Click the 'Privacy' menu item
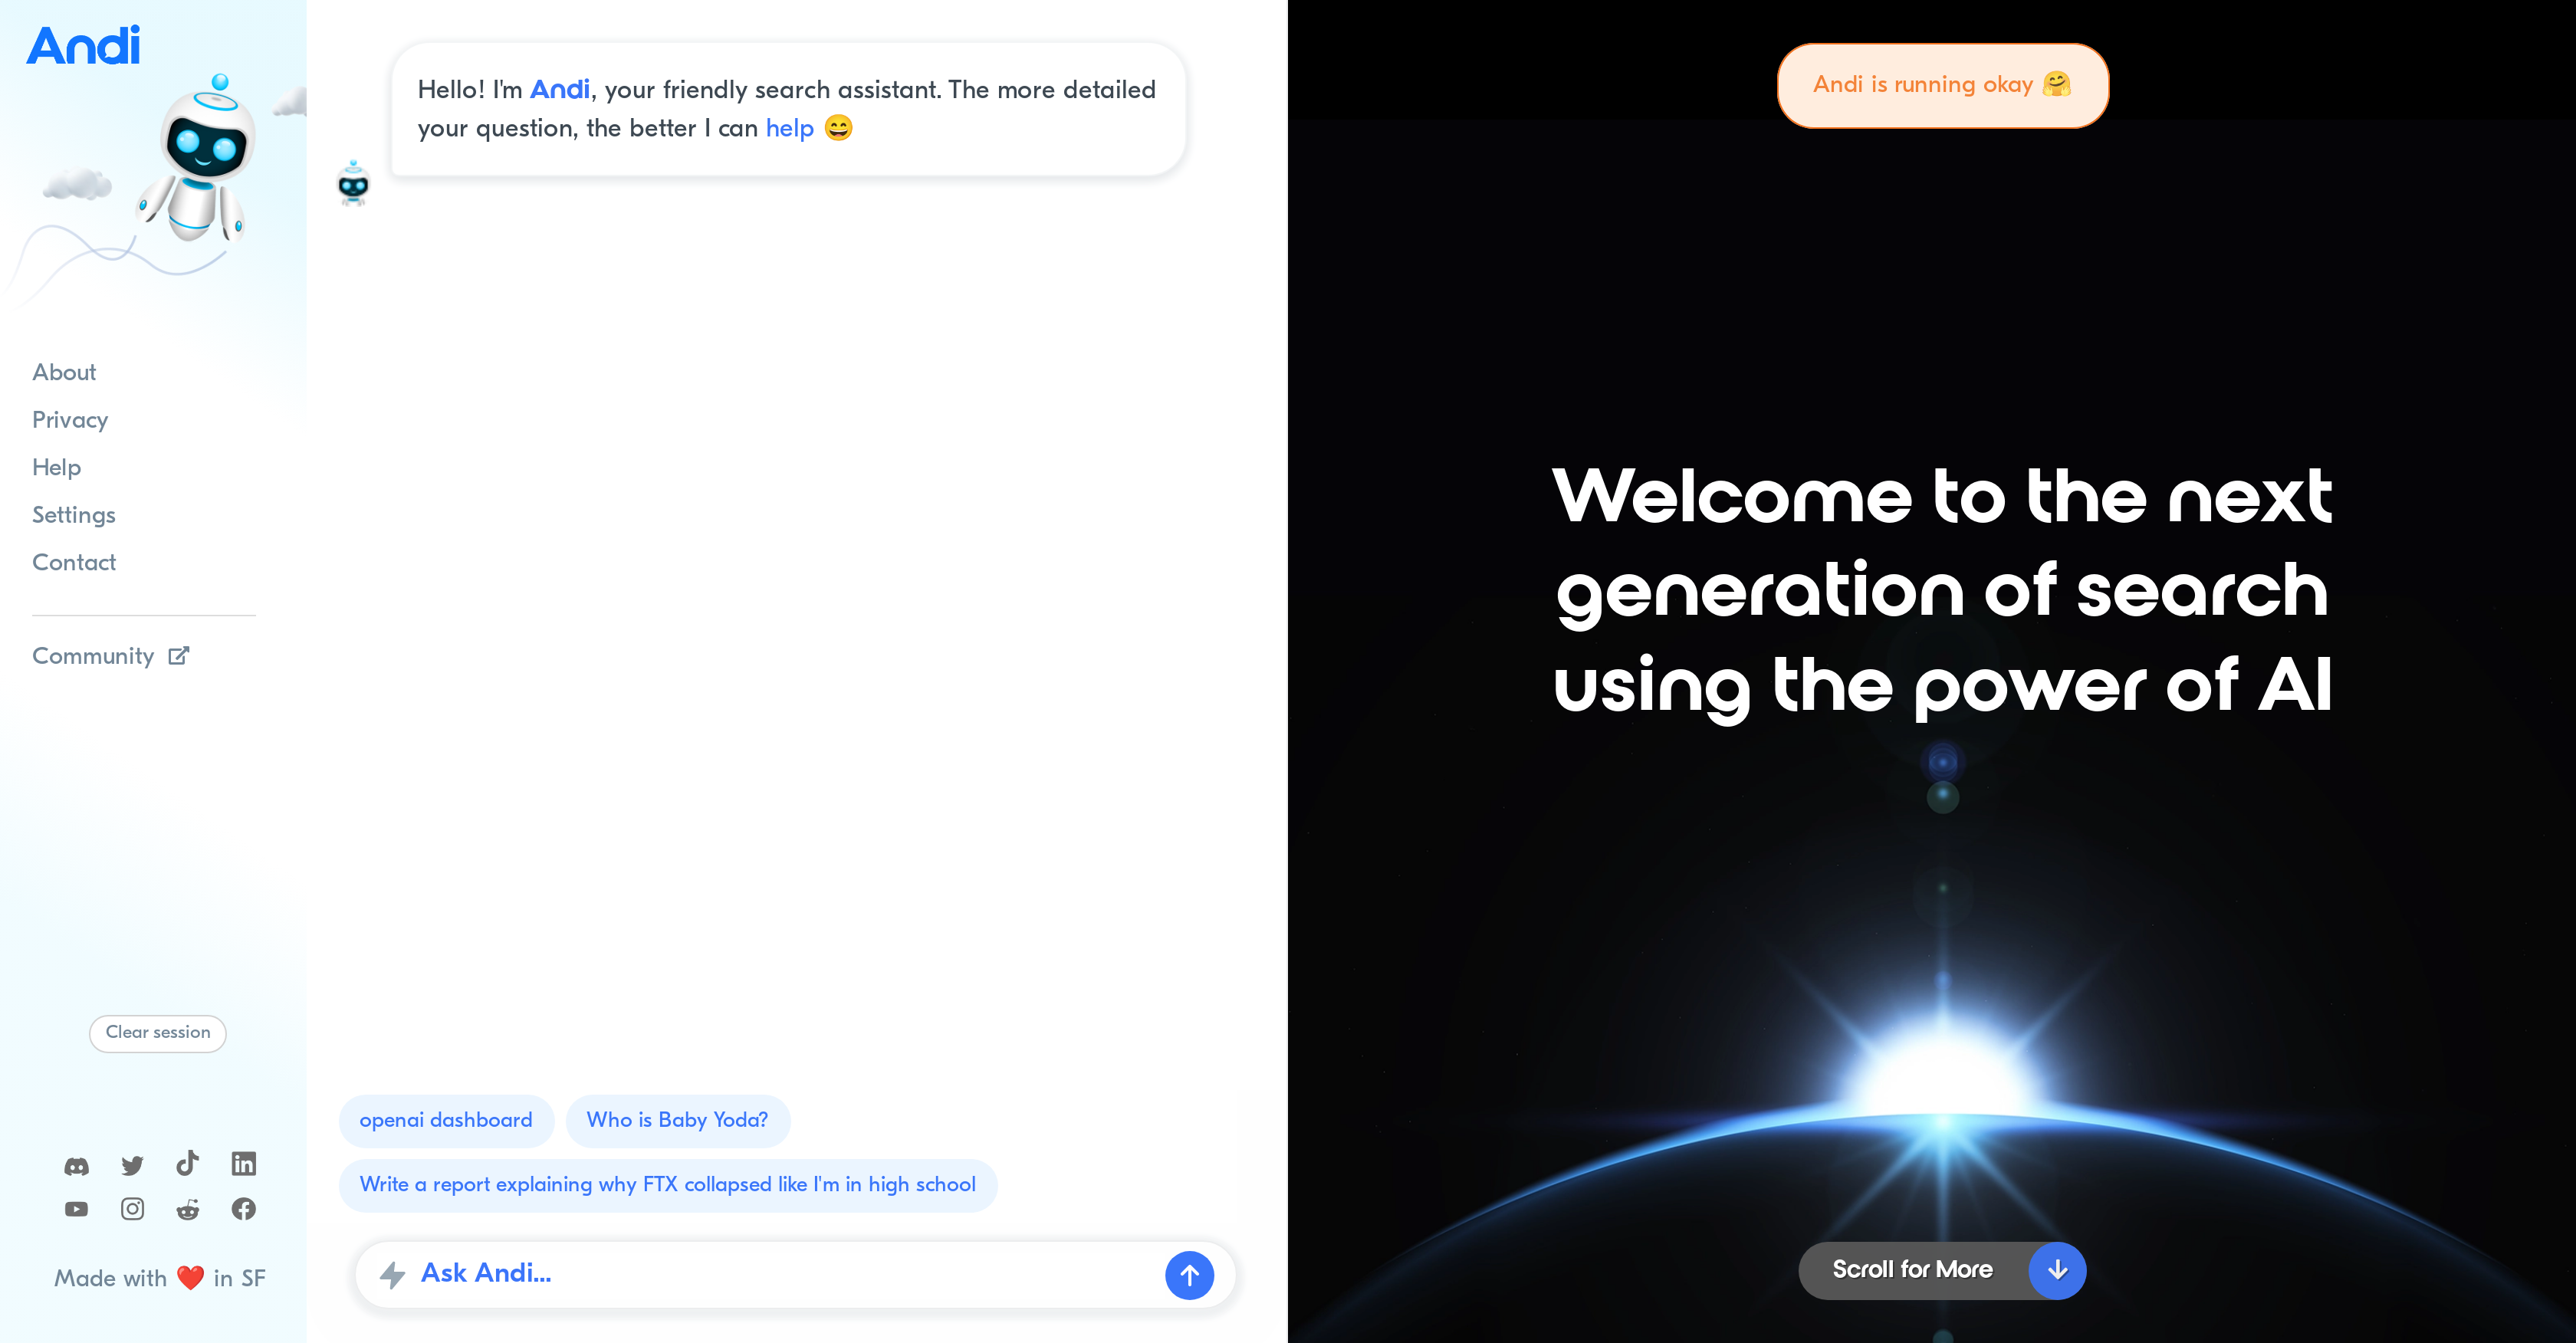The width and height of the screenshot is (2576, 1343). (68, 419)
